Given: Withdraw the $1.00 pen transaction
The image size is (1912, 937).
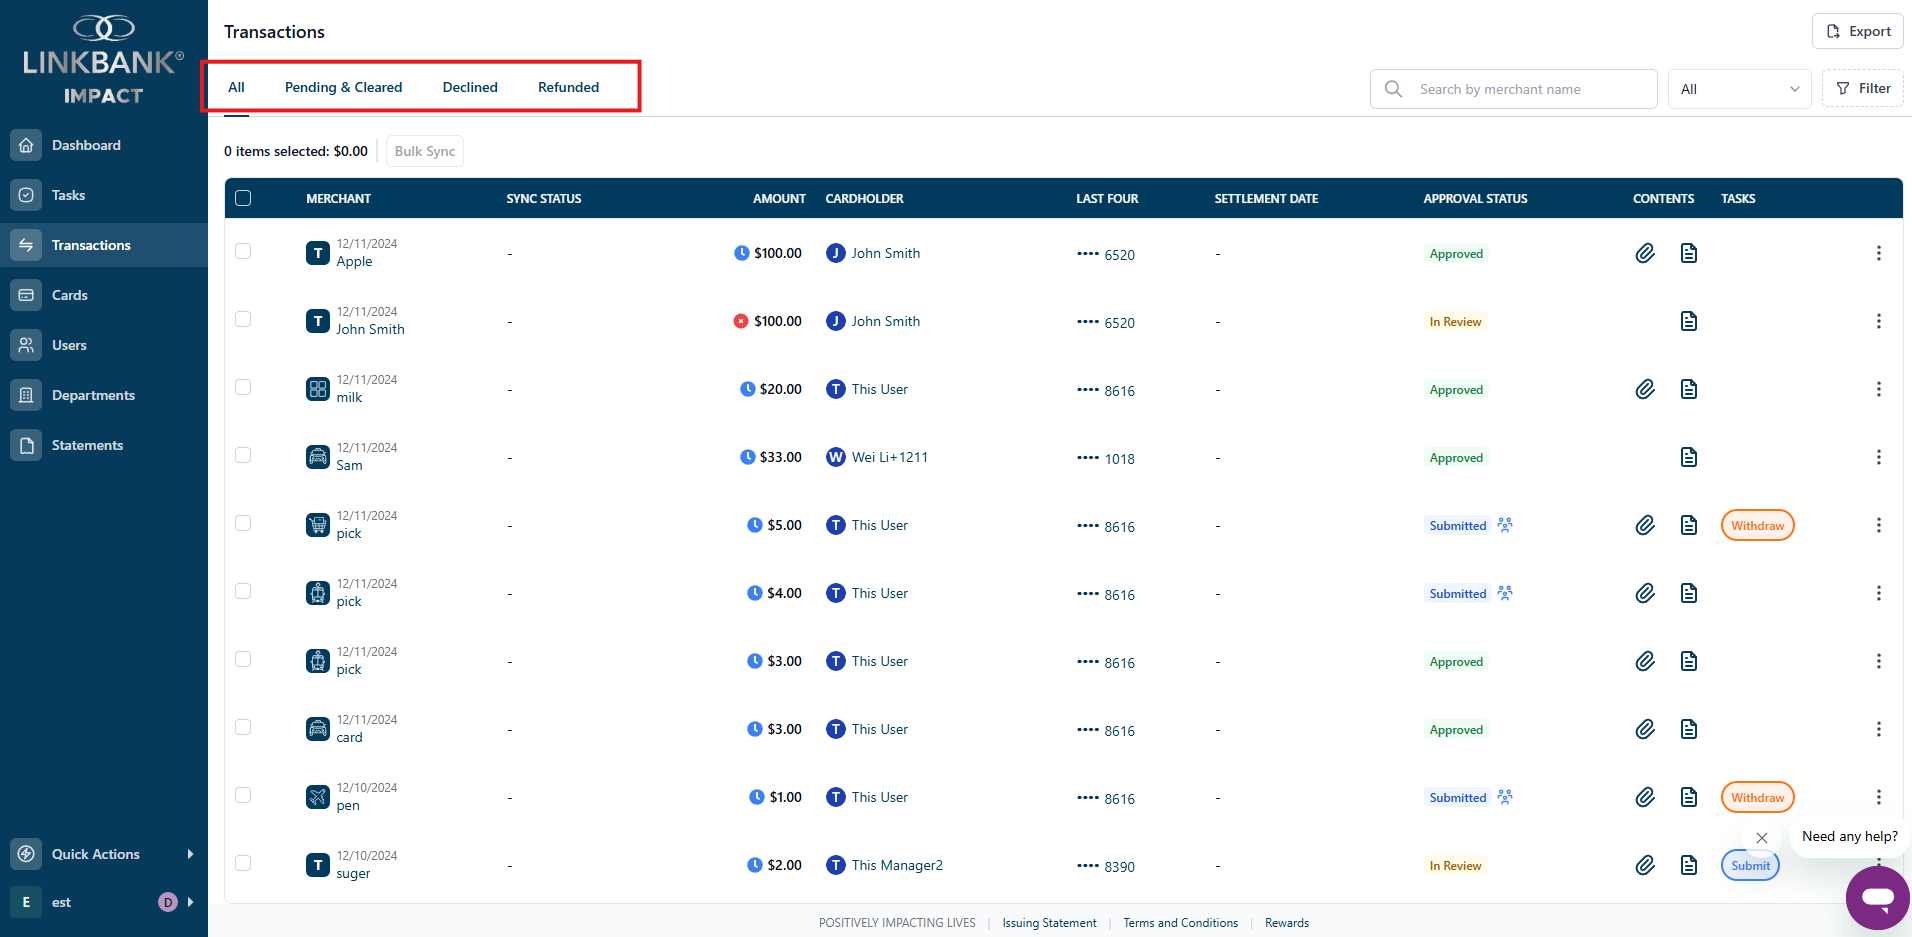Looking at the screenshot, I should pyautogui.click(x=1757, y=798).
